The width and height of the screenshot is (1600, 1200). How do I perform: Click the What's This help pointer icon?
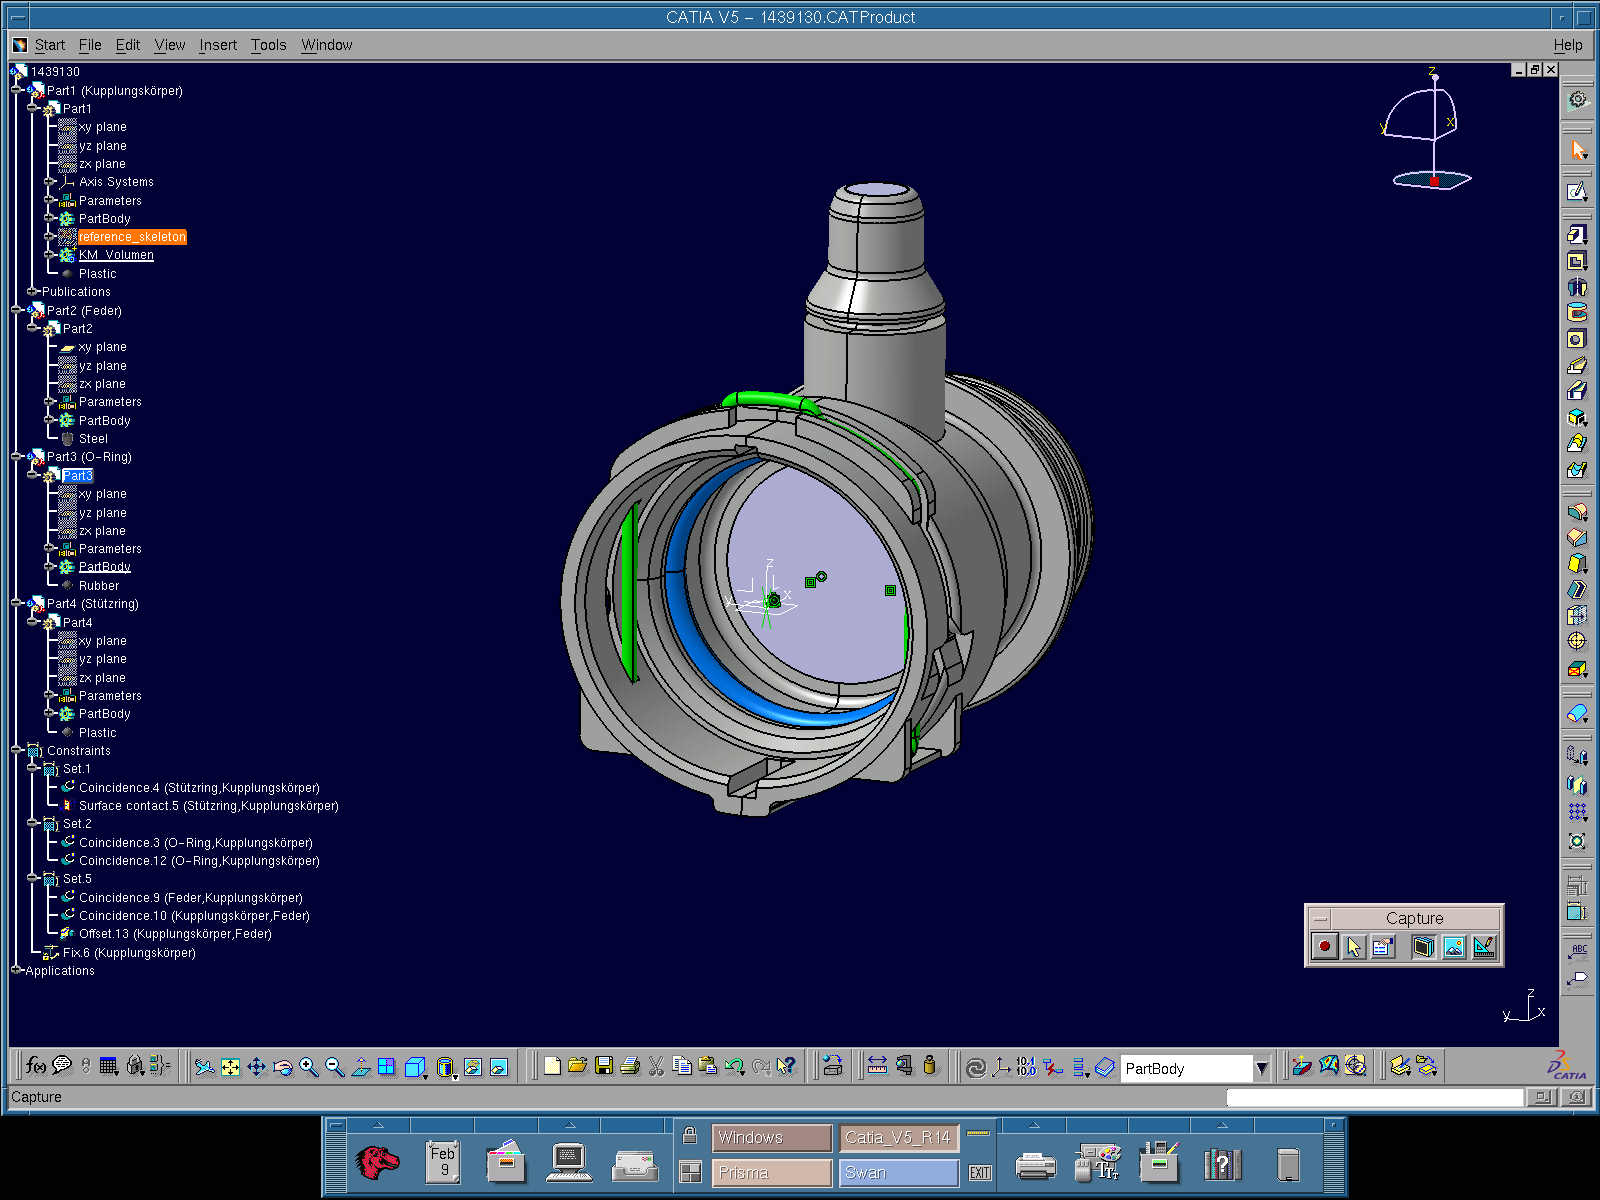pos(787,1066)
